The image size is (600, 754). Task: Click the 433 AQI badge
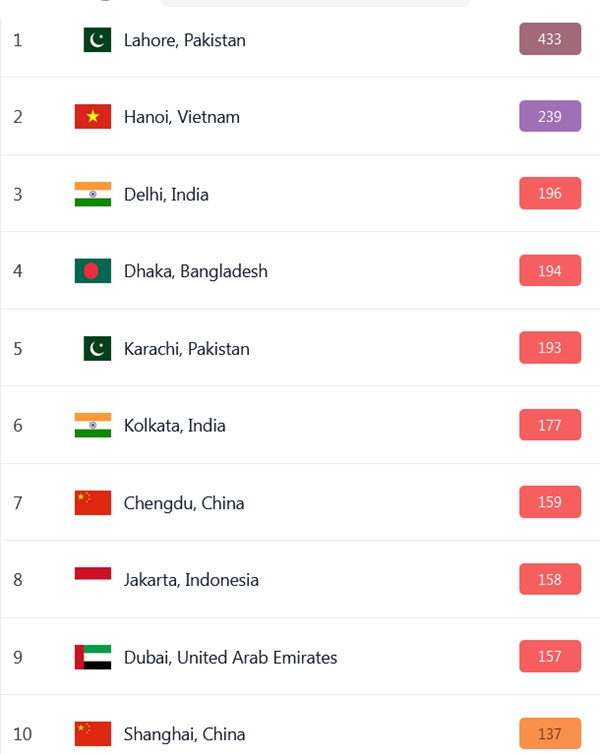(x=550, y=39)
